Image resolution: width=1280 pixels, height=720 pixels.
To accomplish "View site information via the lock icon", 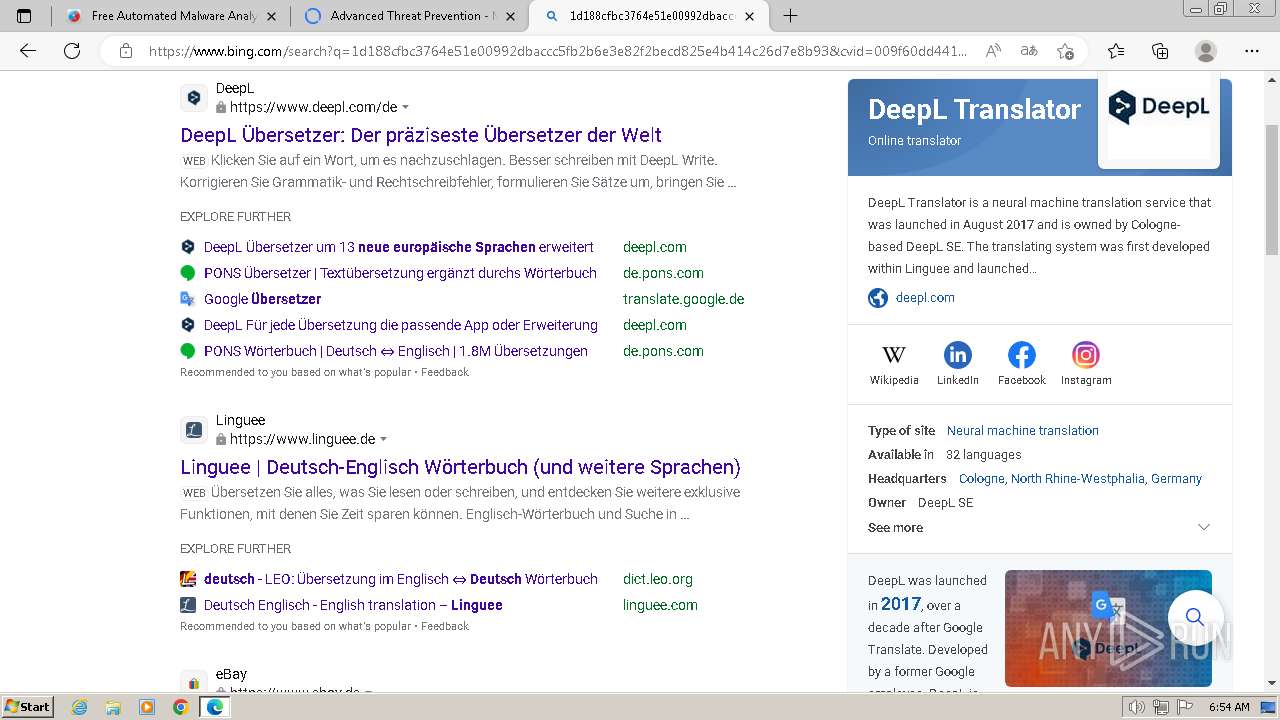I will pos(126,51).
